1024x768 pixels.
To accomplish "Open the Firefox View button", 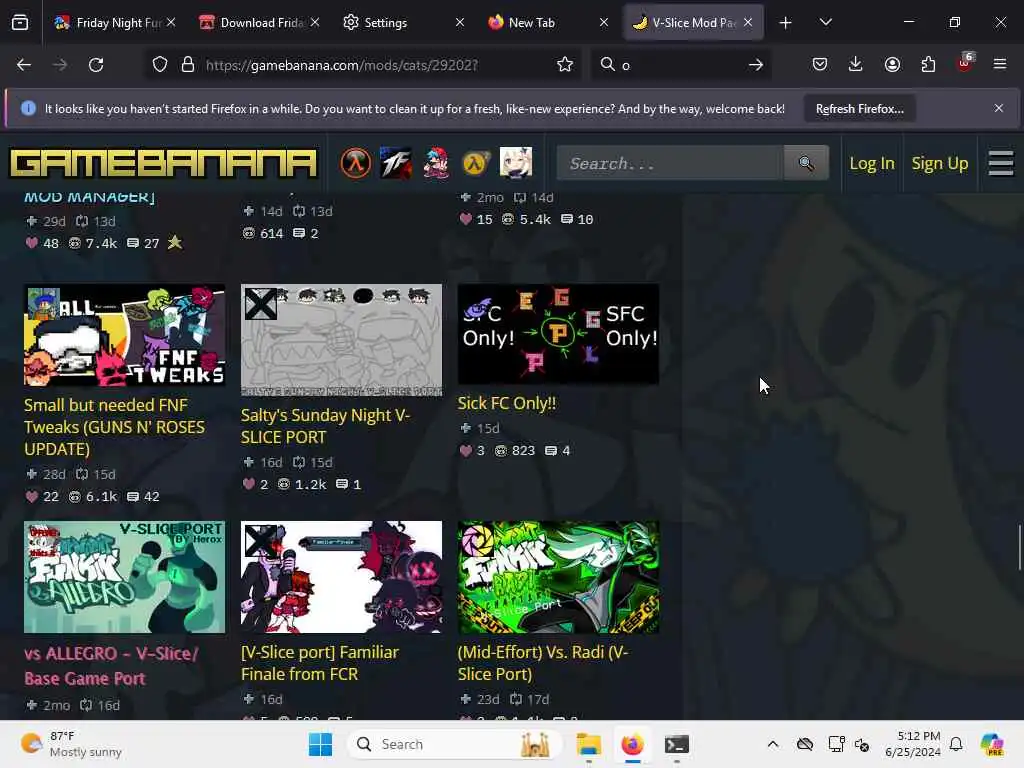I will (20, 23).
